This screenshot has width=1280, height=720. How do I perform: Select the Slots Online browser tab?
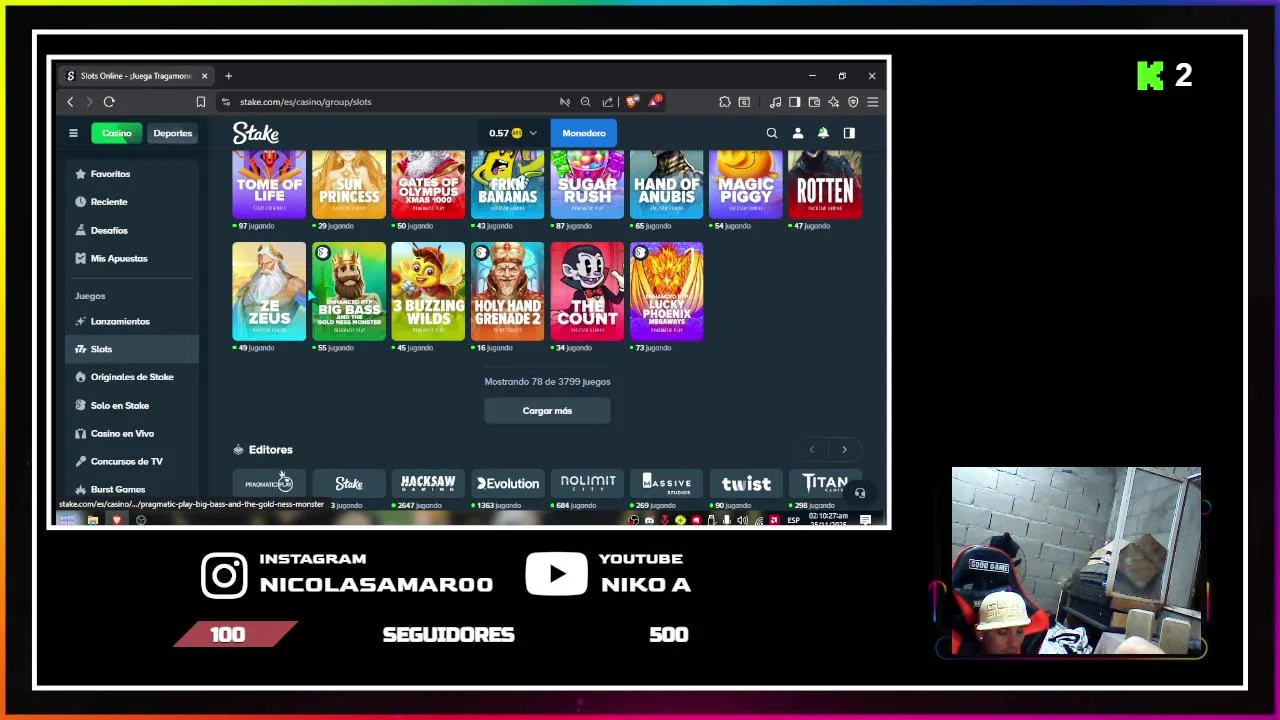tap(135, 76)
